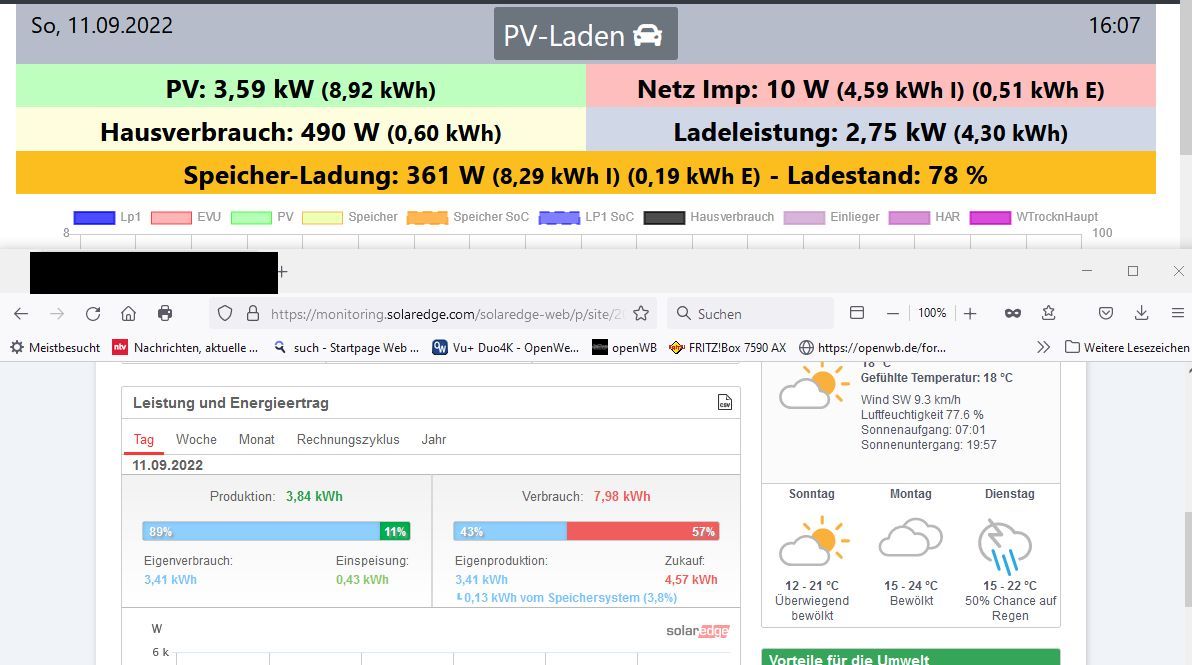Select the Jahr period tab
This screenshot has width=1192, height=665.
click(434, 439)
